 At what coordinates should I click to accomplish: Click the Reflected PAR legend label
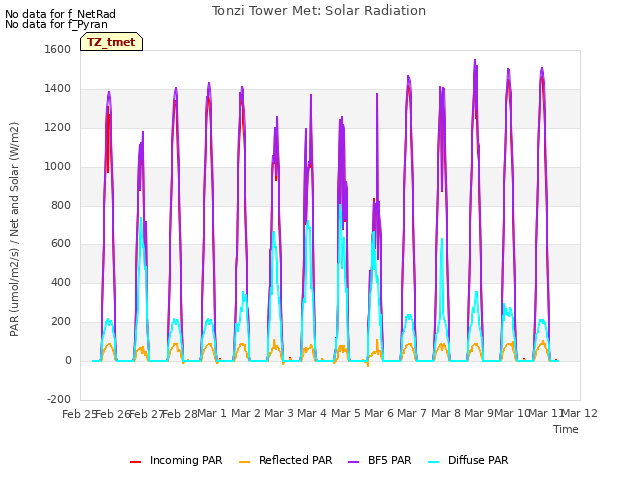tap(296, 460)
